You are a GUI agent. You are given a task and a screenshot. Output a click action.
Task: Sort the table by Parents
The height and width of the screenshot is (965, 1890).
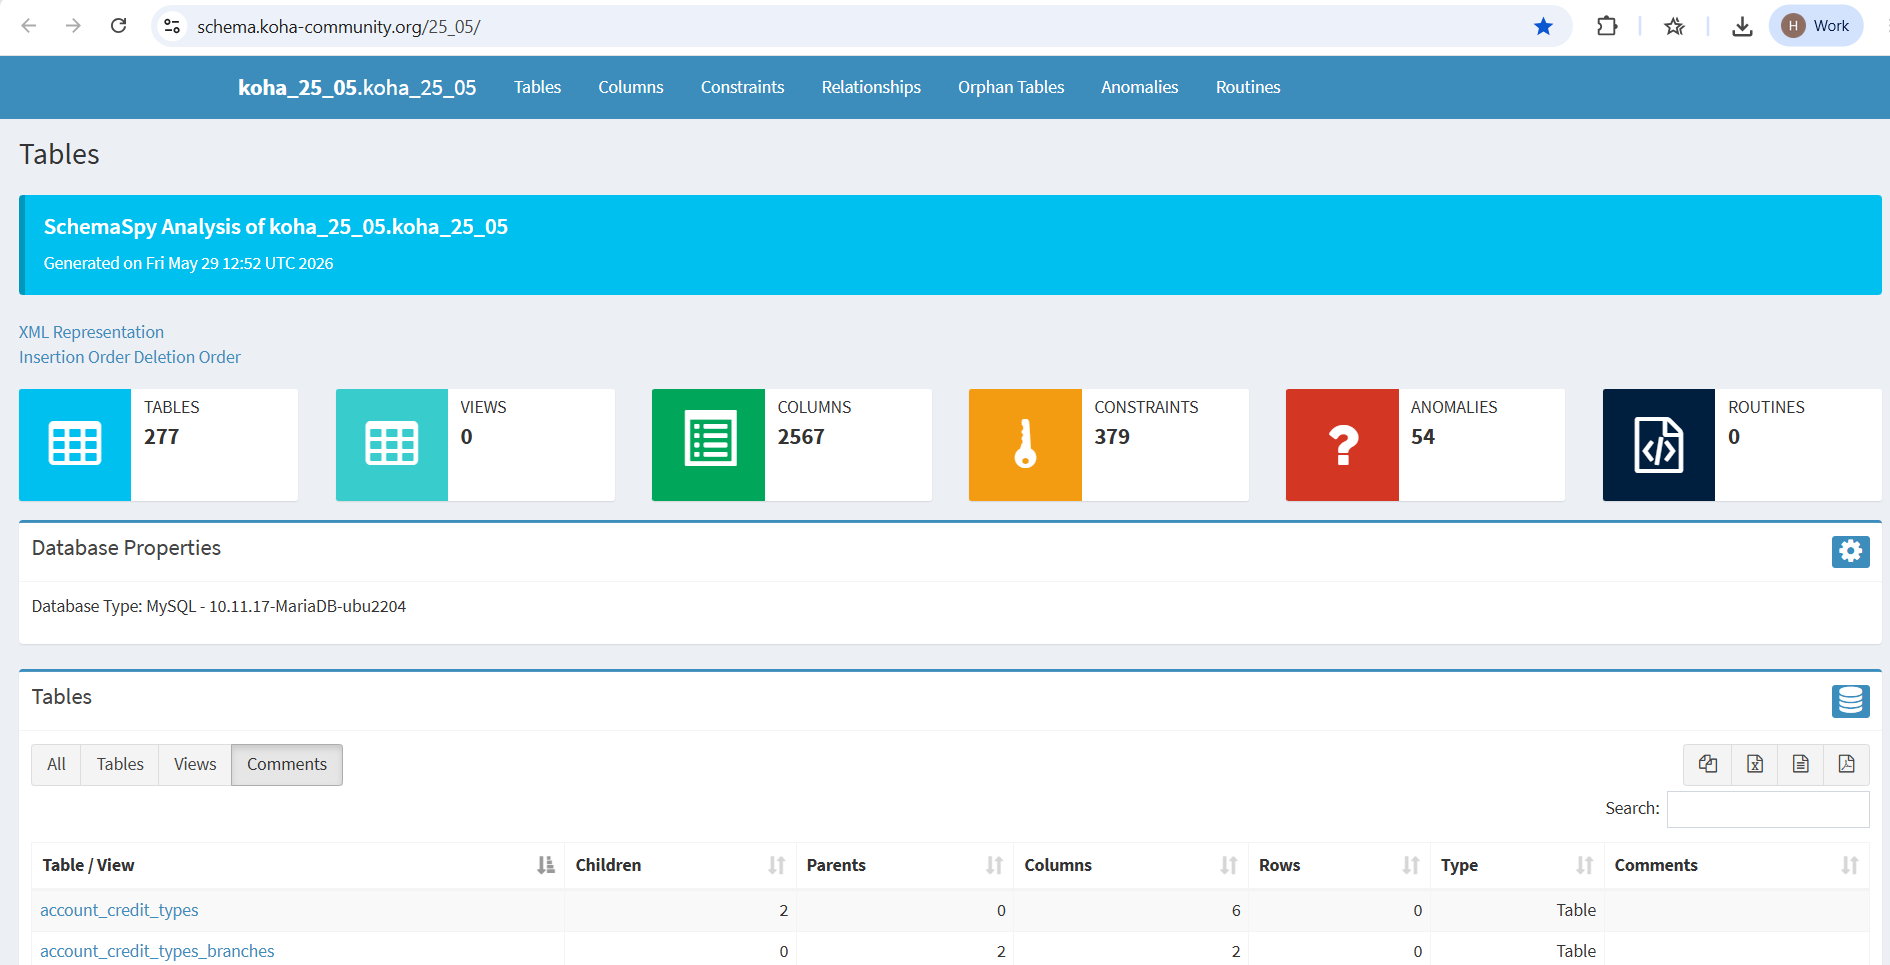905,866
